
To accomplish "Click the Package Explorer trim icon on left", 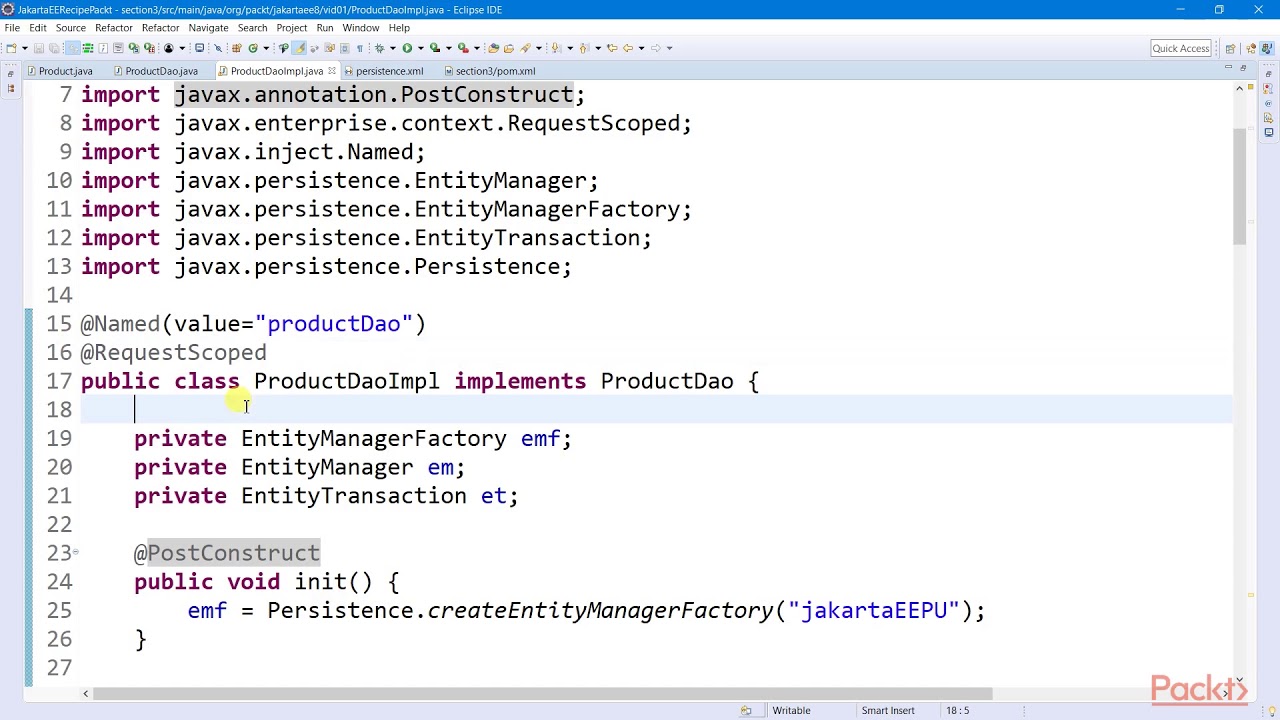I will [x=10, y=88].
